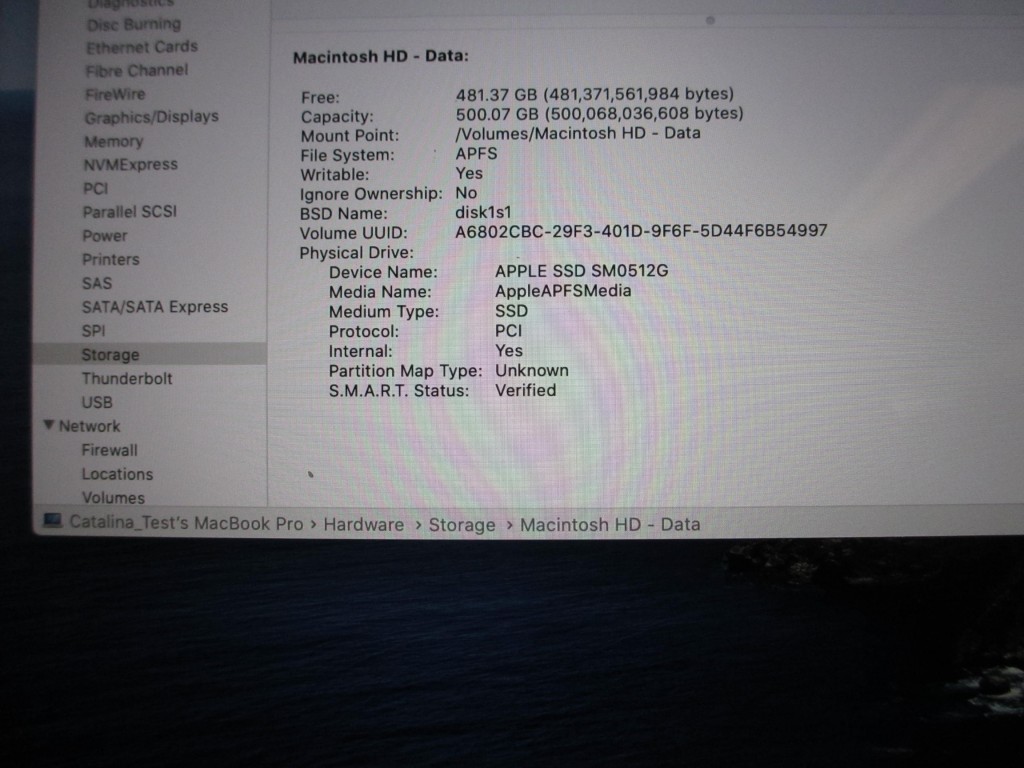Select SAS sidebar entry
The height and width of the screenshot is (768, 1024).
(97, 283)
